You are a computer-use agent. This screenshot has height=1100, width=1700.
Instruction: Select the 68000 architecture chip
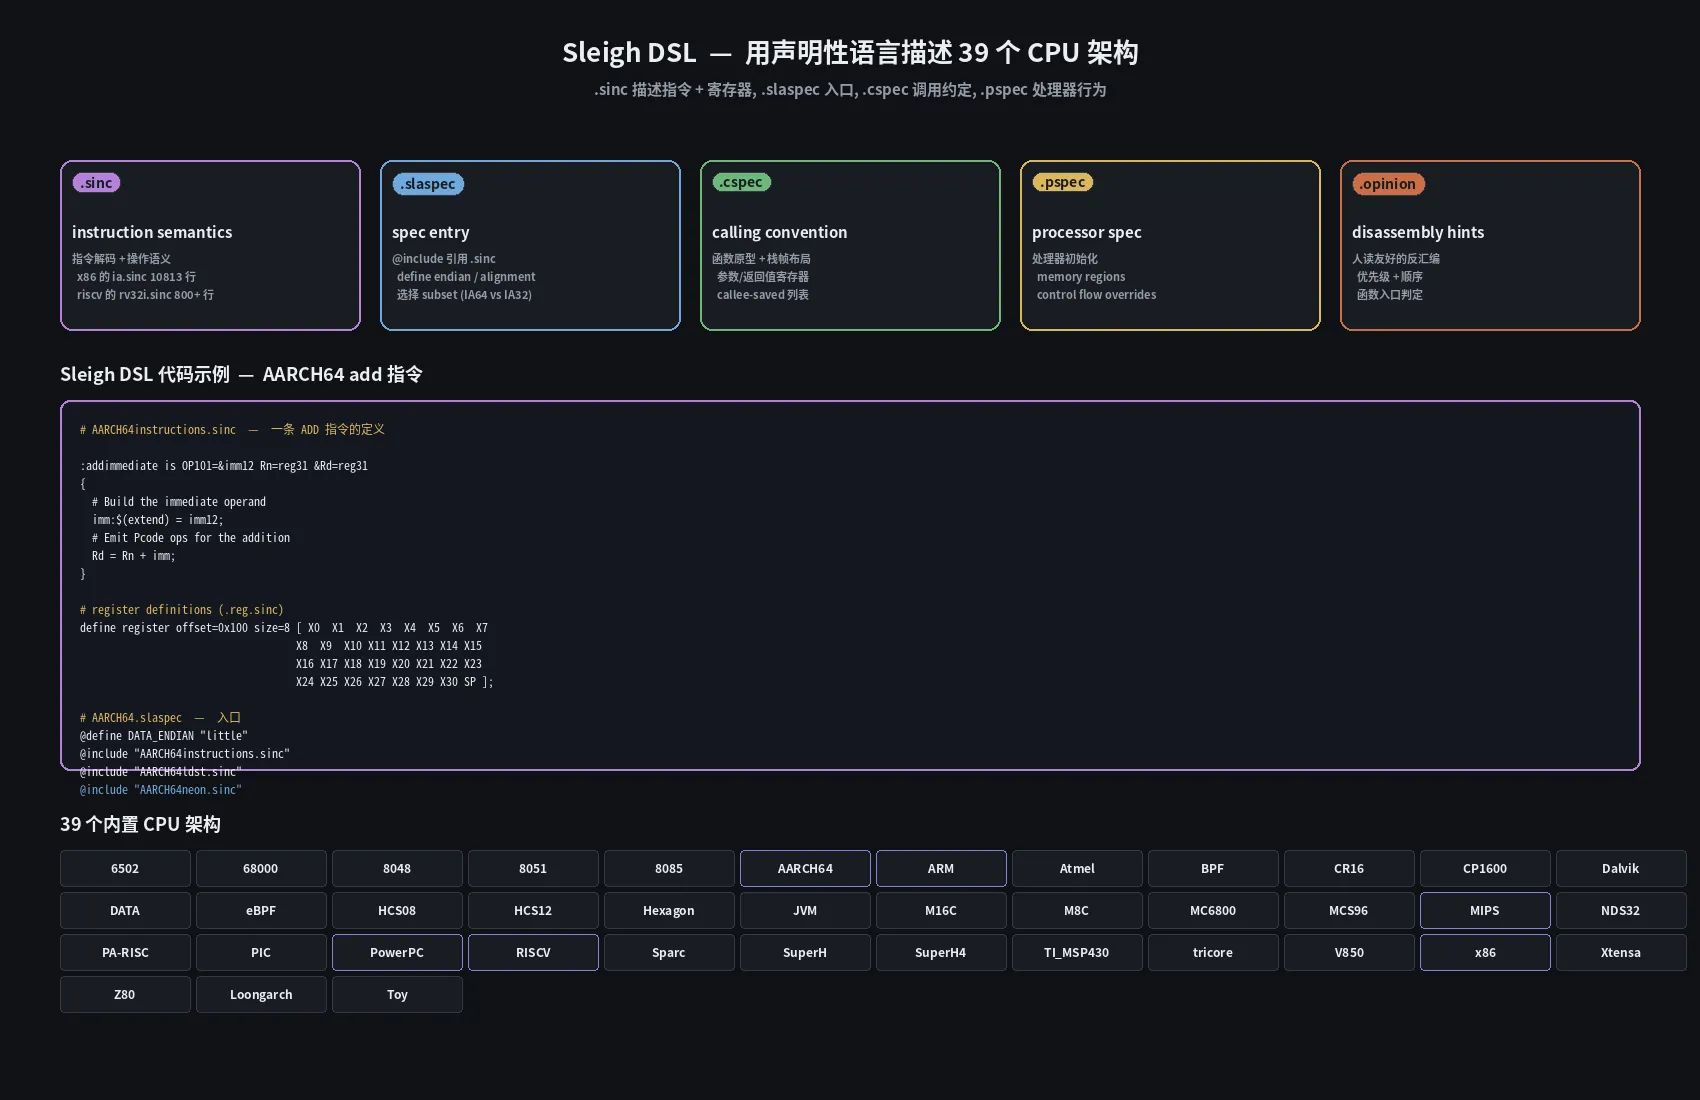tap(261, 868)
